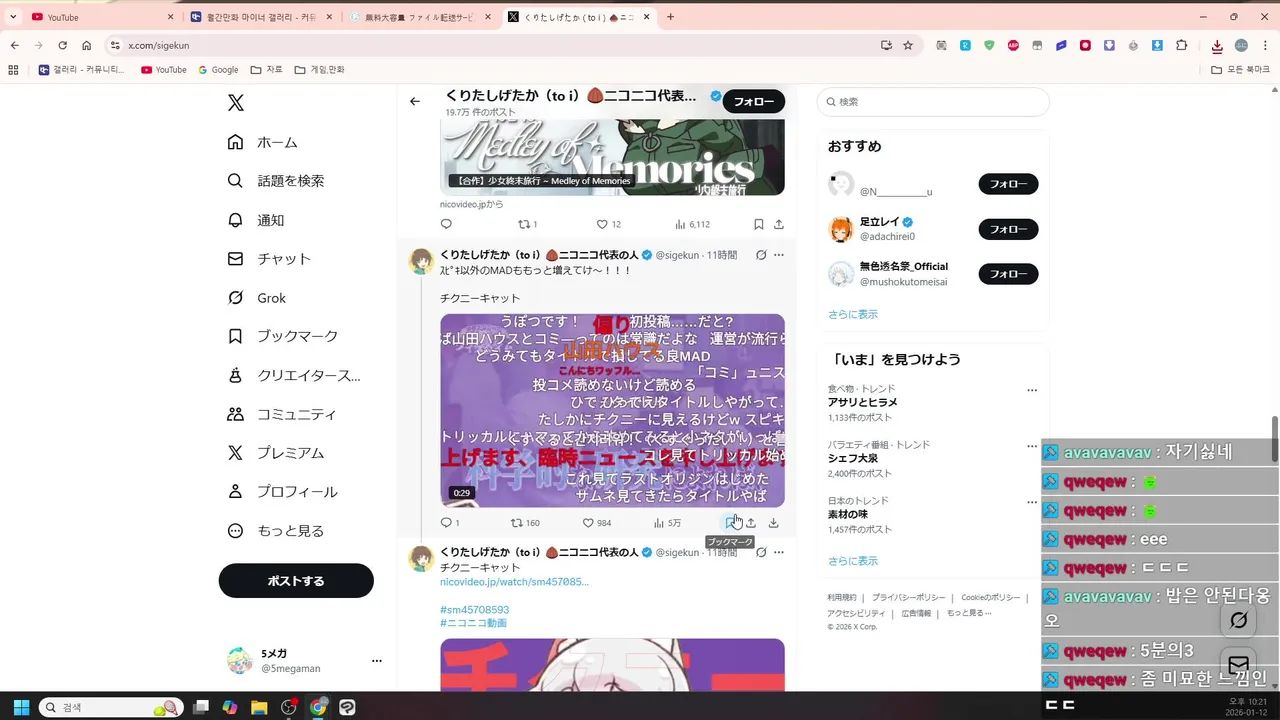Viewport: 1280px width, 720px height.
Task: Open Grok in the sidebar
Action: click(257, 298)
